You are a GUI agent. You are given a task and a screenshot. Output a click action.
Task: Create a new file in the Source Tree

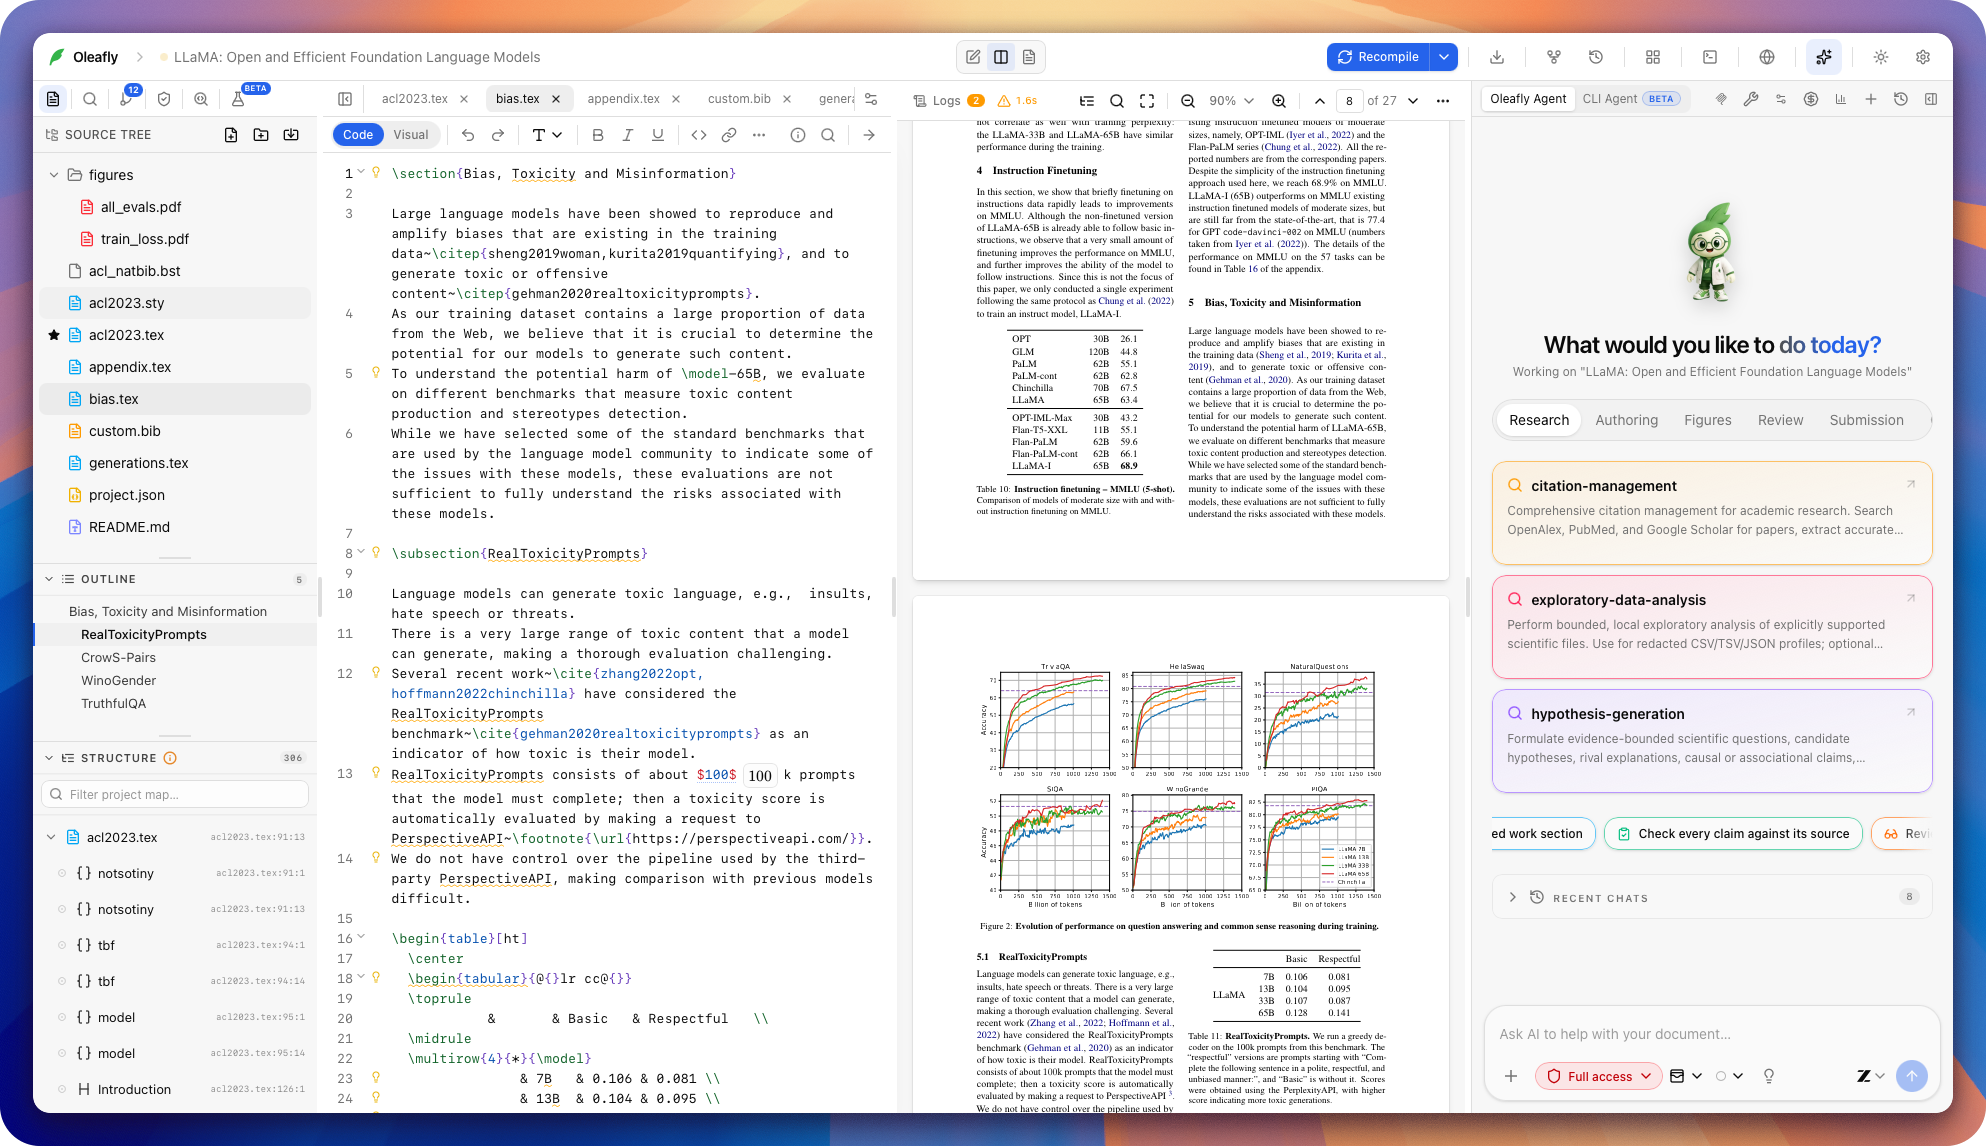231,135
